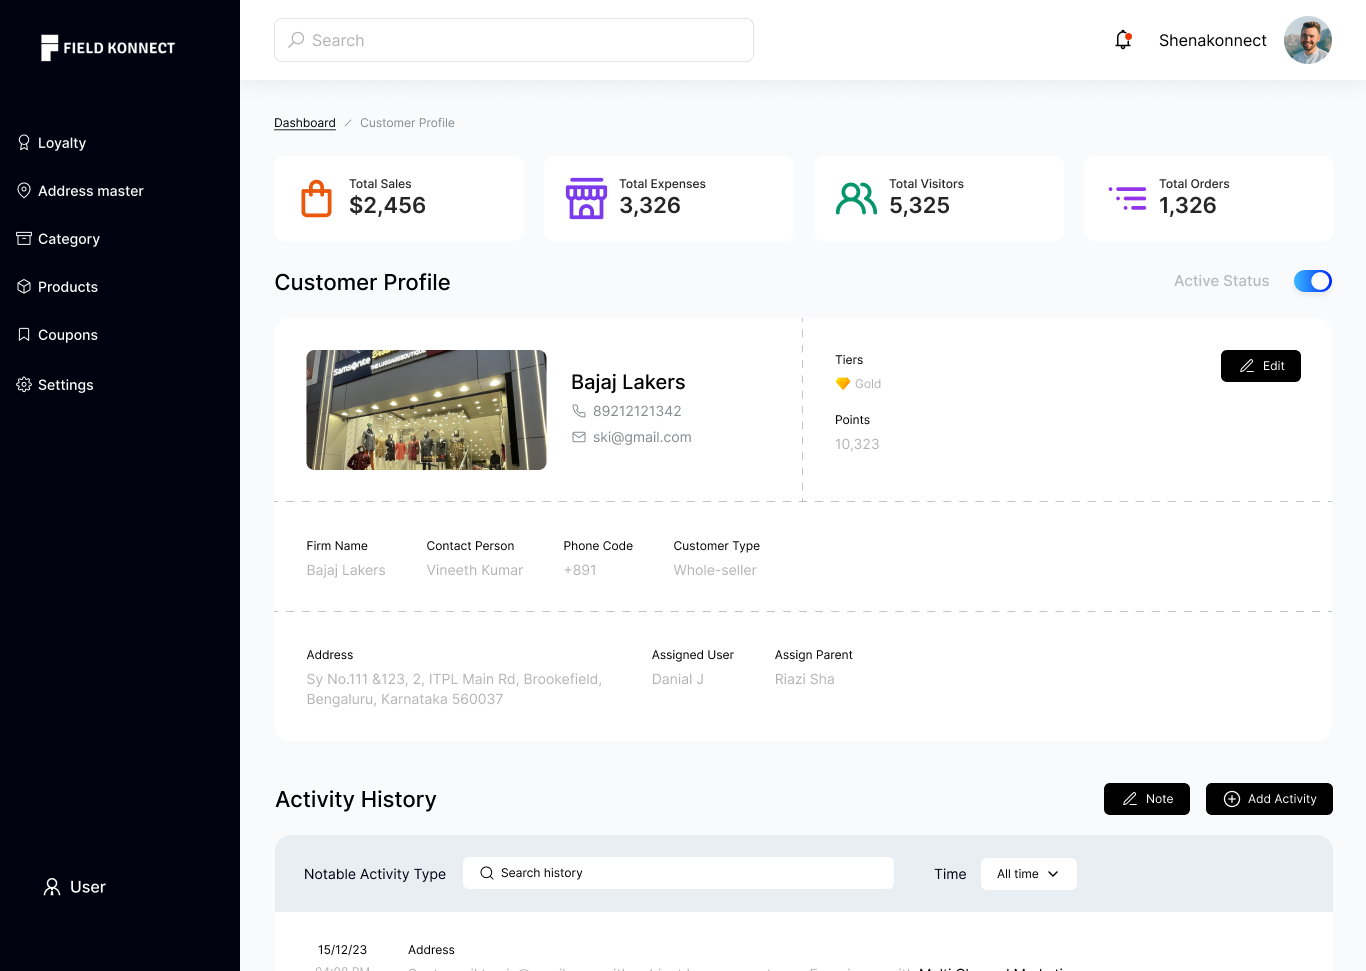Go back to Dashboard breadcrumb
Screen dimensions: 1366x971
(305, 123)
